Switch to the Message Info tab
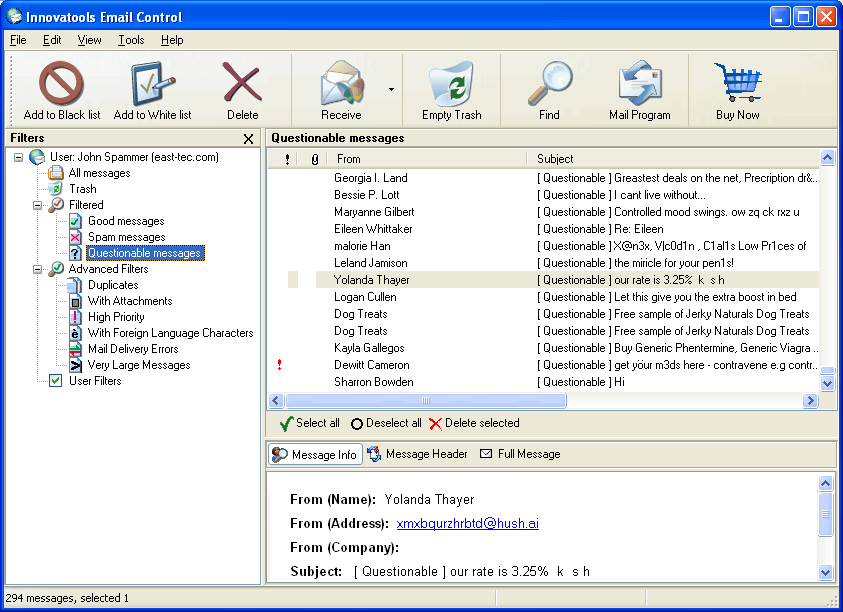 (316, 454)
